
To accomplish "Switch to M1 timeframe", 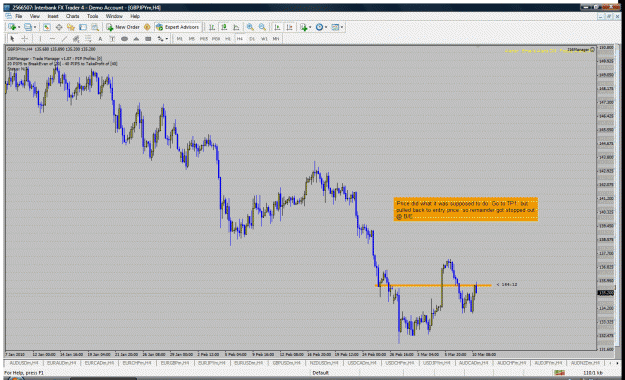I will point(179,39).
